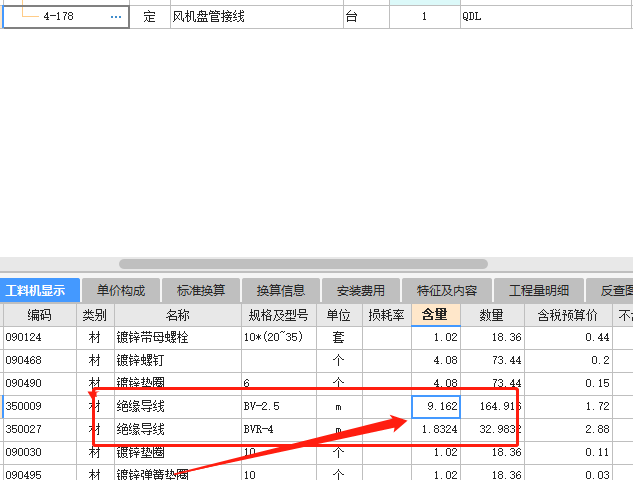633x480 pixels.
Task: Select code cell 090495
Action: [40, 473]
